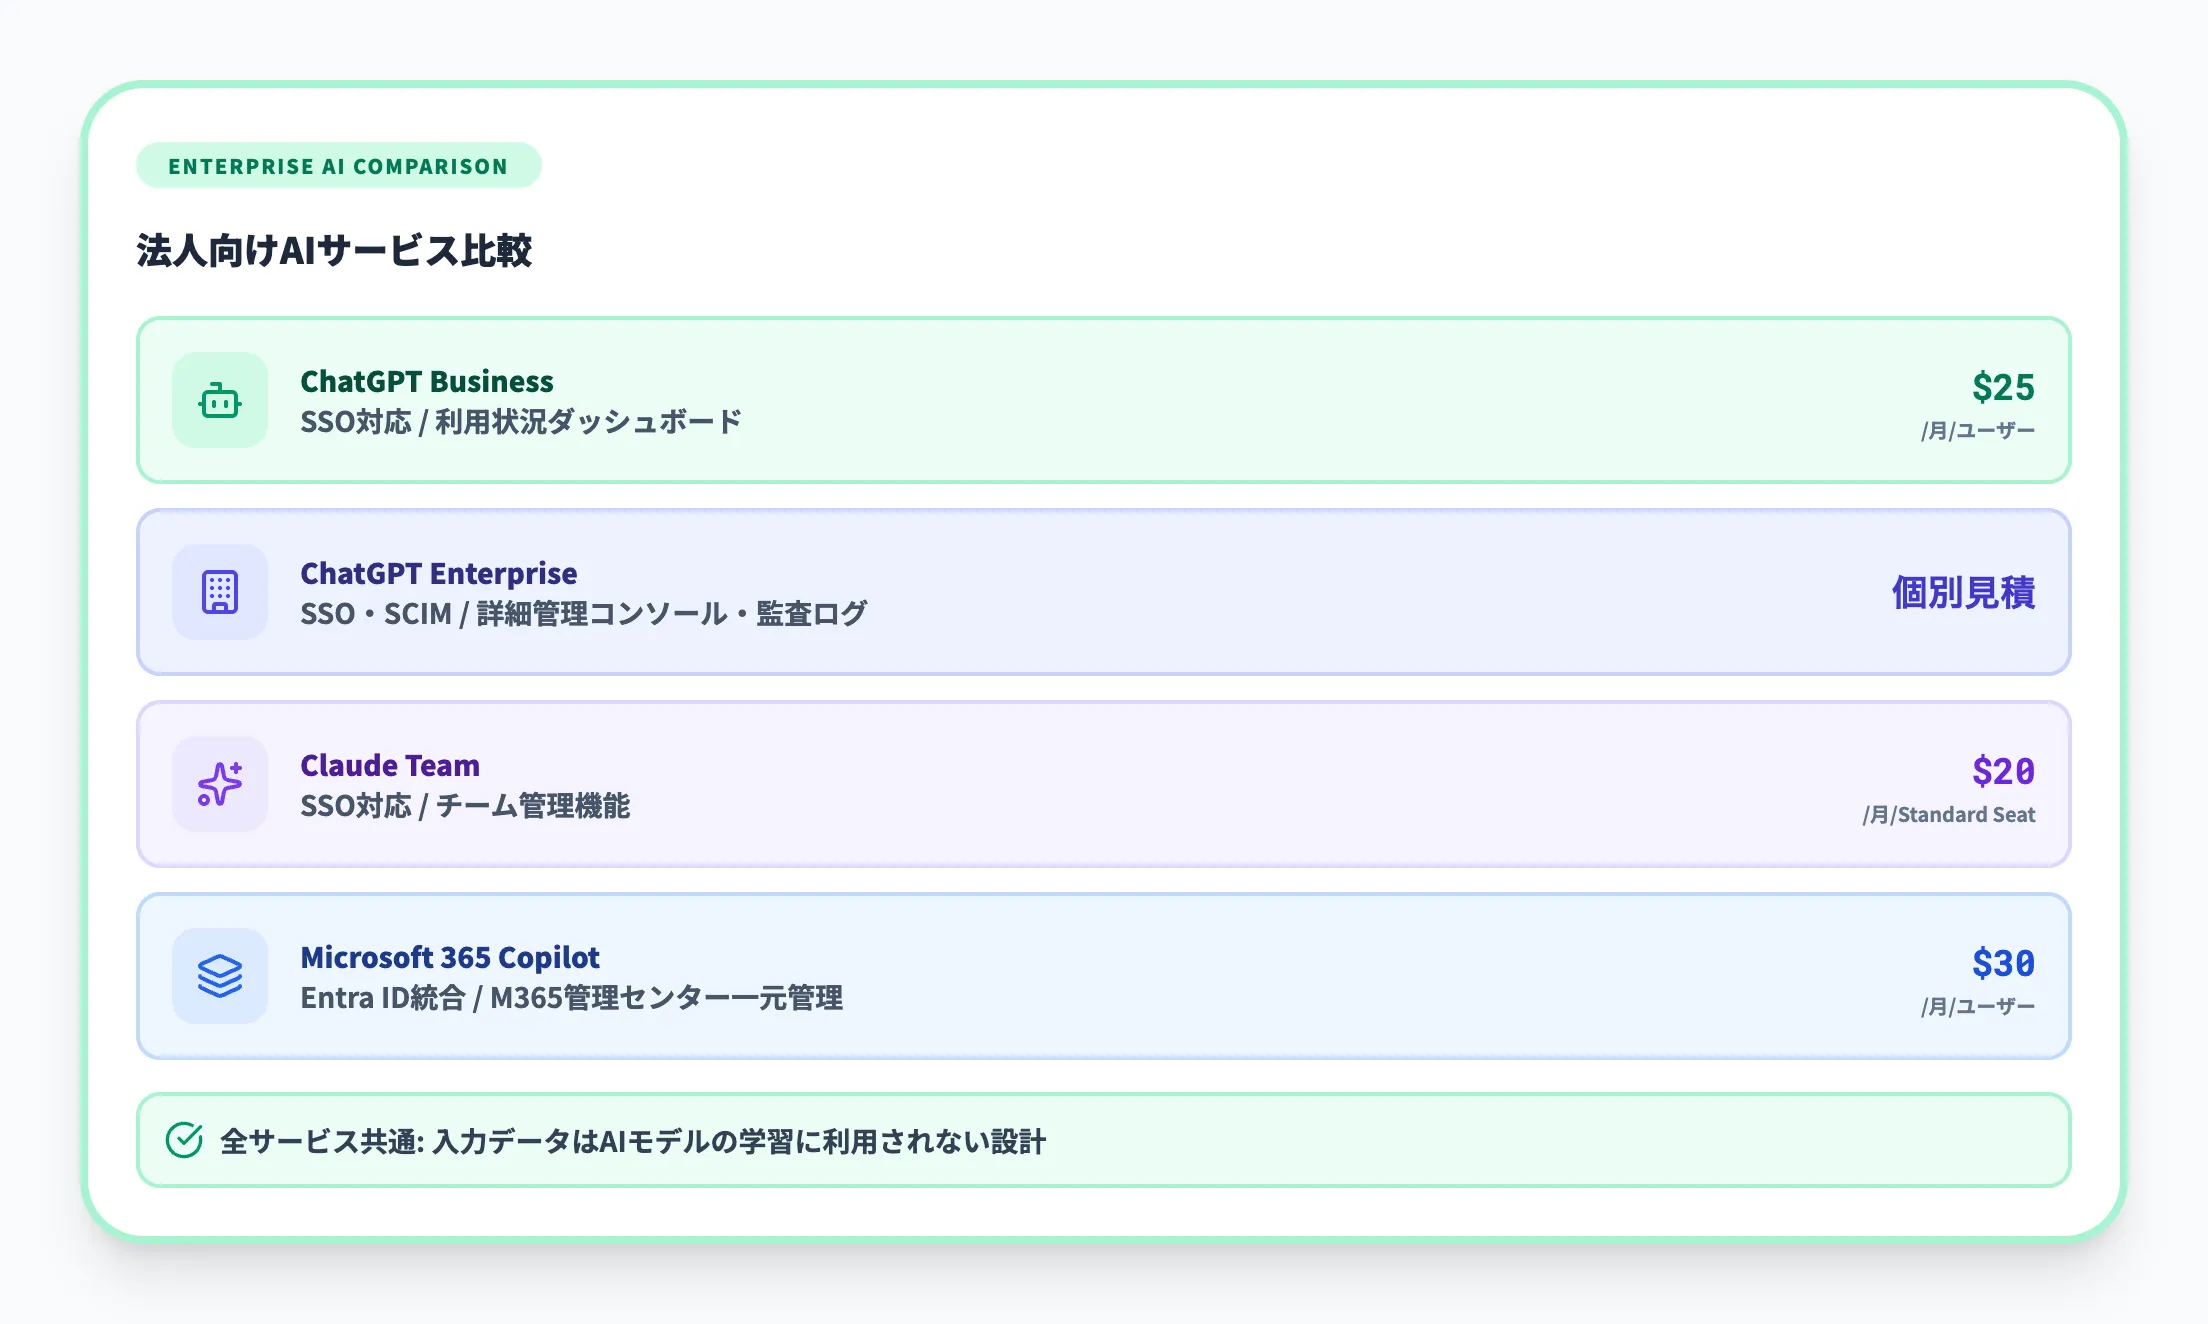Click the check-circle icon in the footer note
This screenshot has height=1324, width=2208.
click(184, 1140)
